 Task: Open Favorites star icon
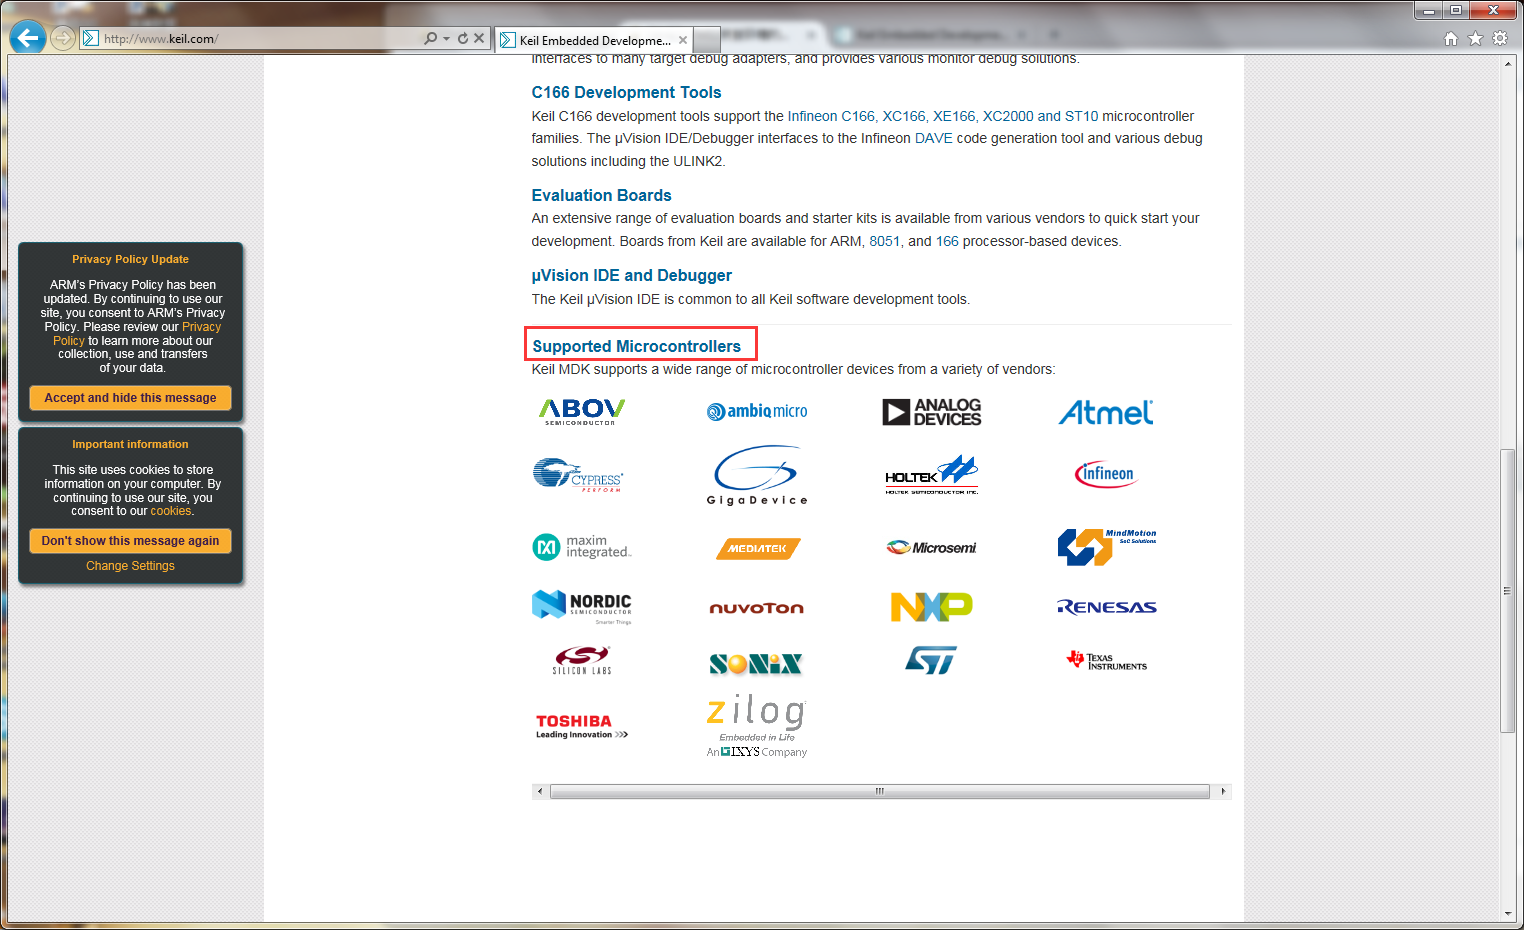pyautogui.click(x=1475, y=38)
